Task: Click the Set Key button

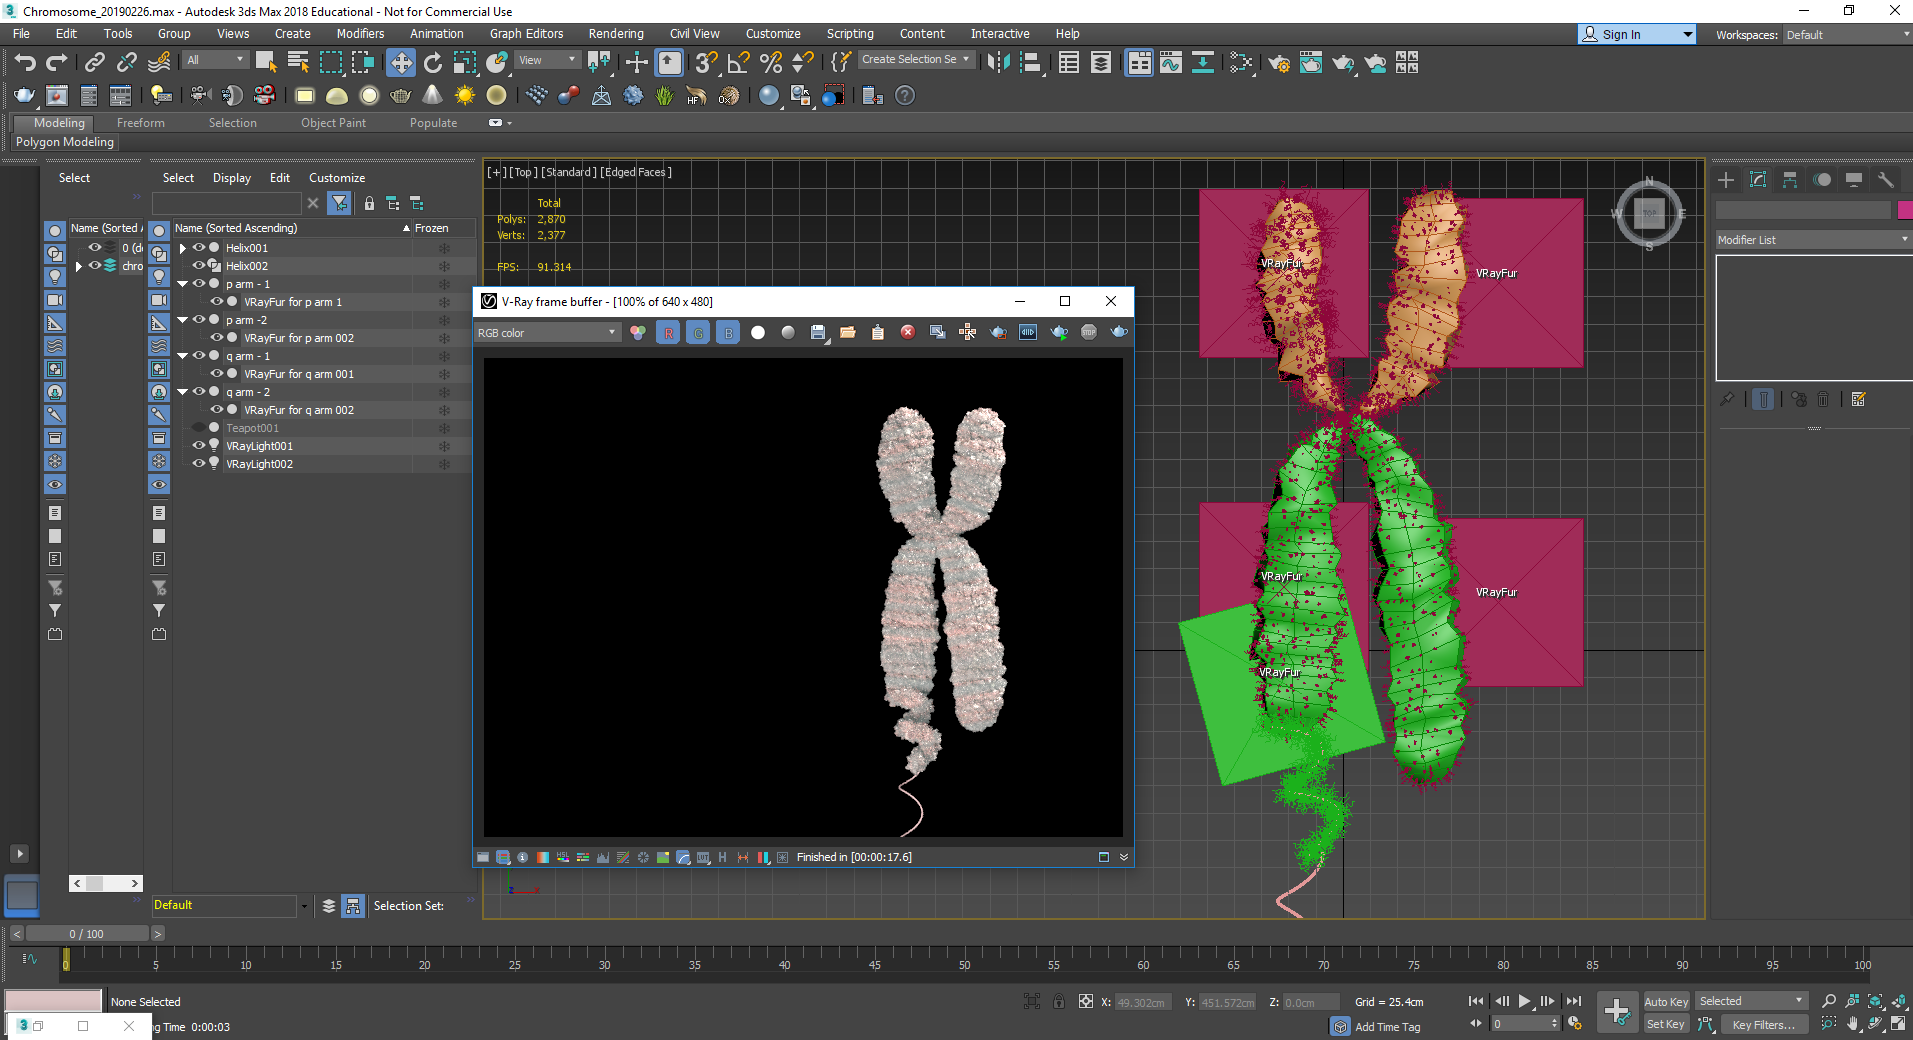Action: [x=1665, y=1024]
